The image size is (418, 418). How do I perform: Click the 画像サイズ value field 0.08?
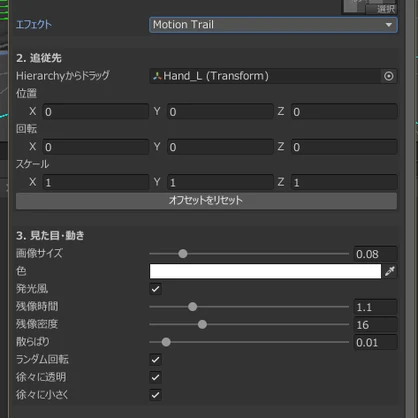click(x=375, y=254)
